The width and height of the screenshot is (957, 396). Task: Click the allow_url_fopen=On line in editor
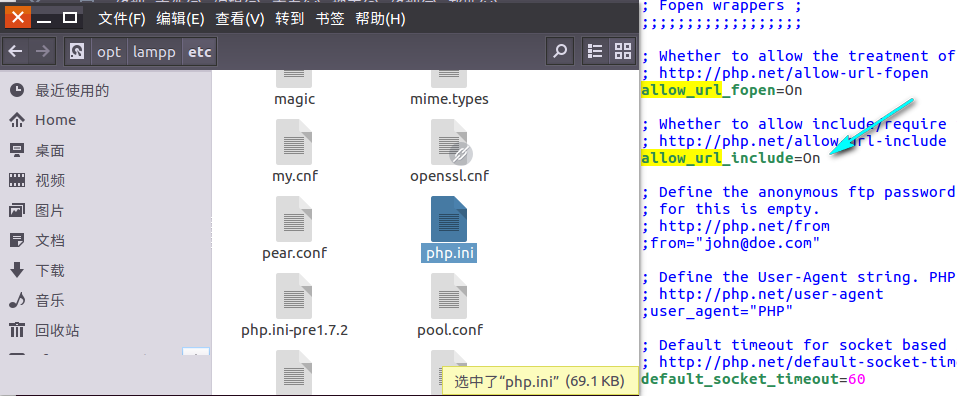pos(721,90)
